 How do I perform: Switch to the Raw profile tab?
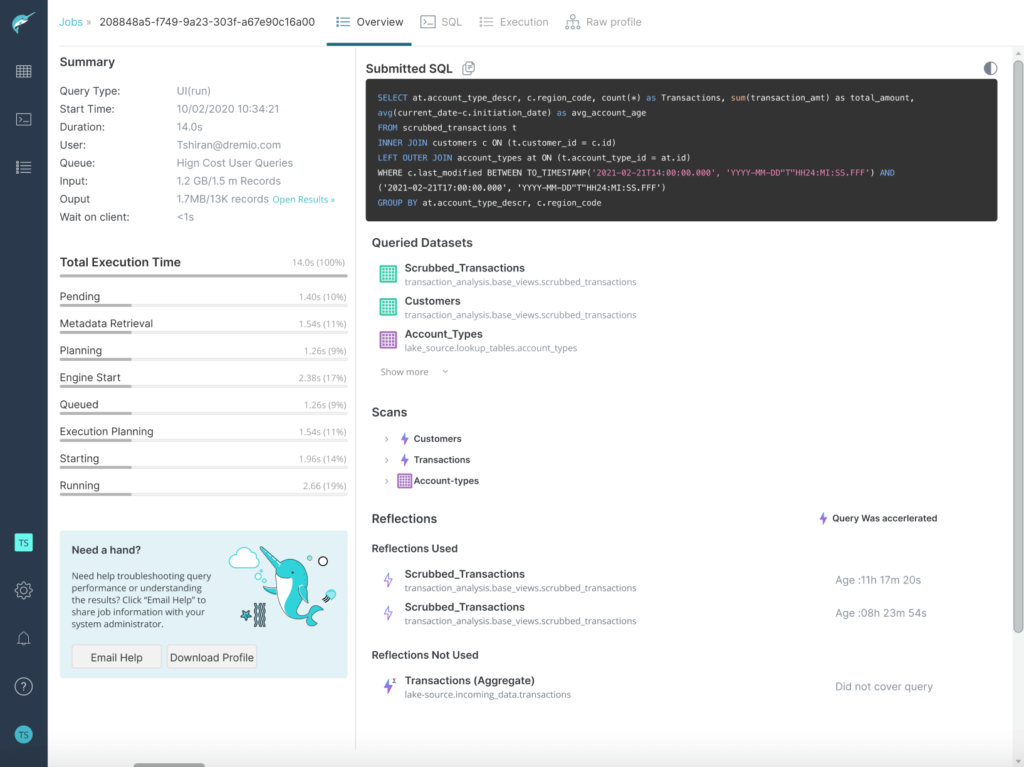(x=603, y=22)
